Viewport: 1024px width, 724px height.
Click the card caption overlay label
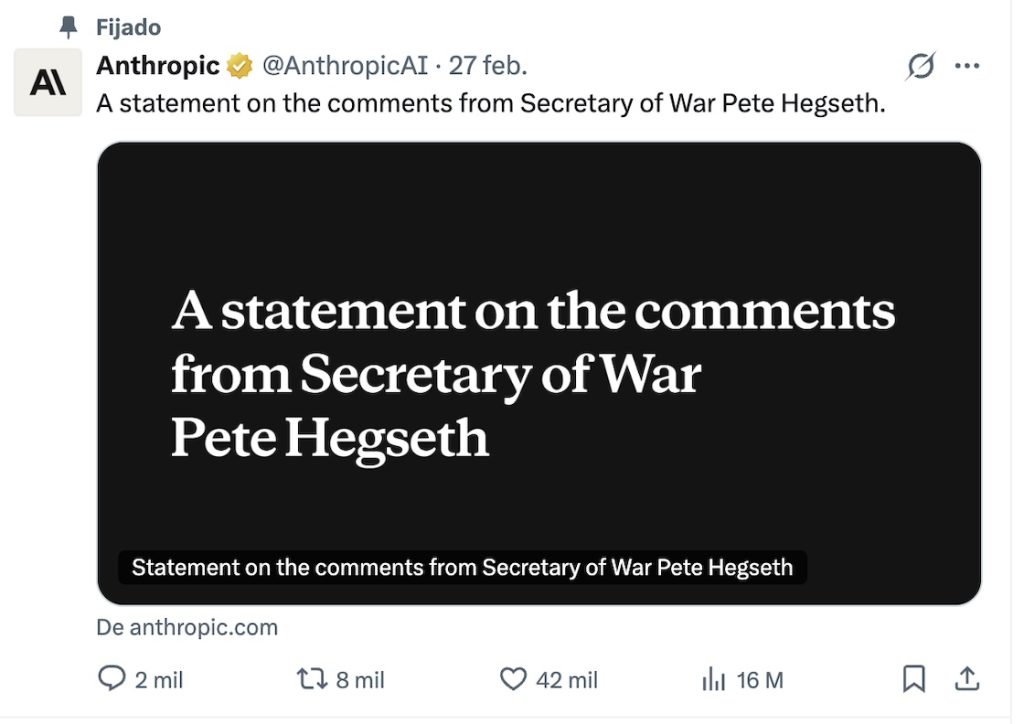[x=462, y=568]
